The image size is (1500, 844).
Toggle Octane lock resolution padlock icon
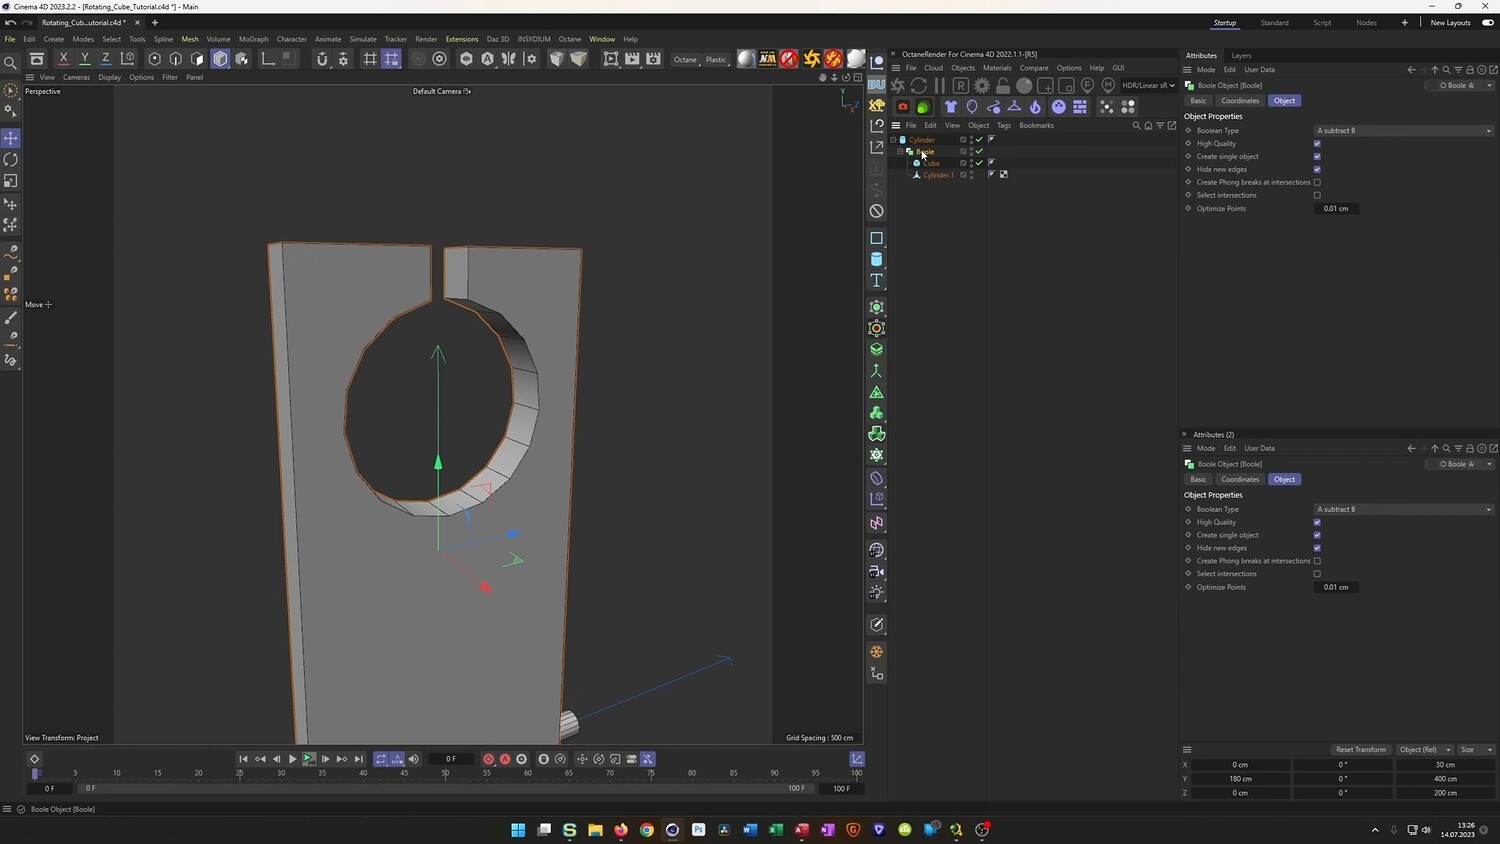click(1003, 86)
